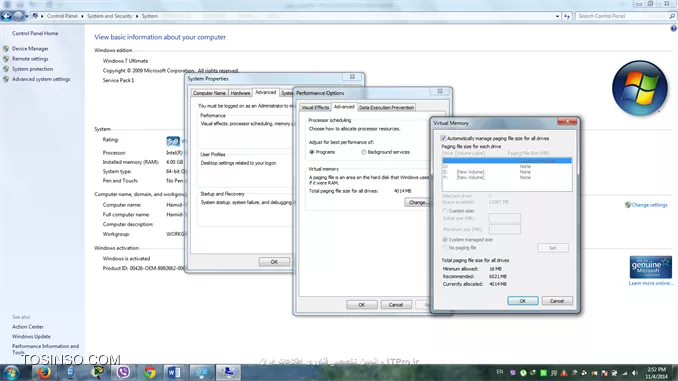Image resolution: width=678 pixels, height=381 pixels.
Task: Click in the Search Control Panel box
Action: (623, 16)
